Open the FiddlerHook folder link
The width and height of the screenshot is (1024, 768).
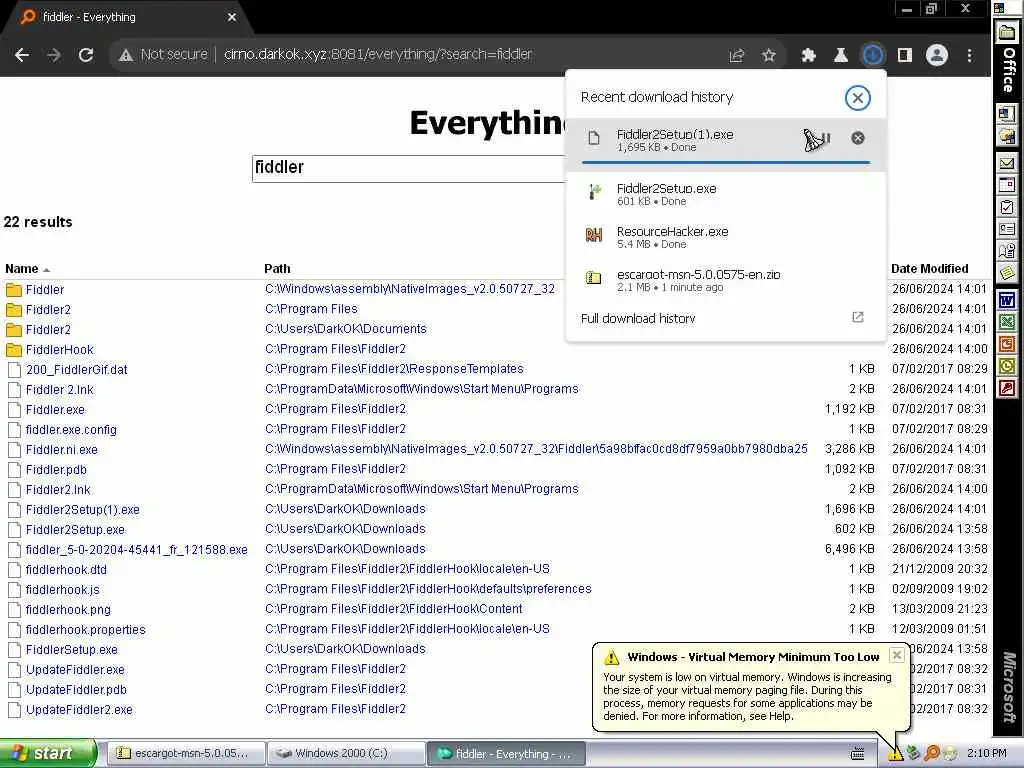[59, 350]
